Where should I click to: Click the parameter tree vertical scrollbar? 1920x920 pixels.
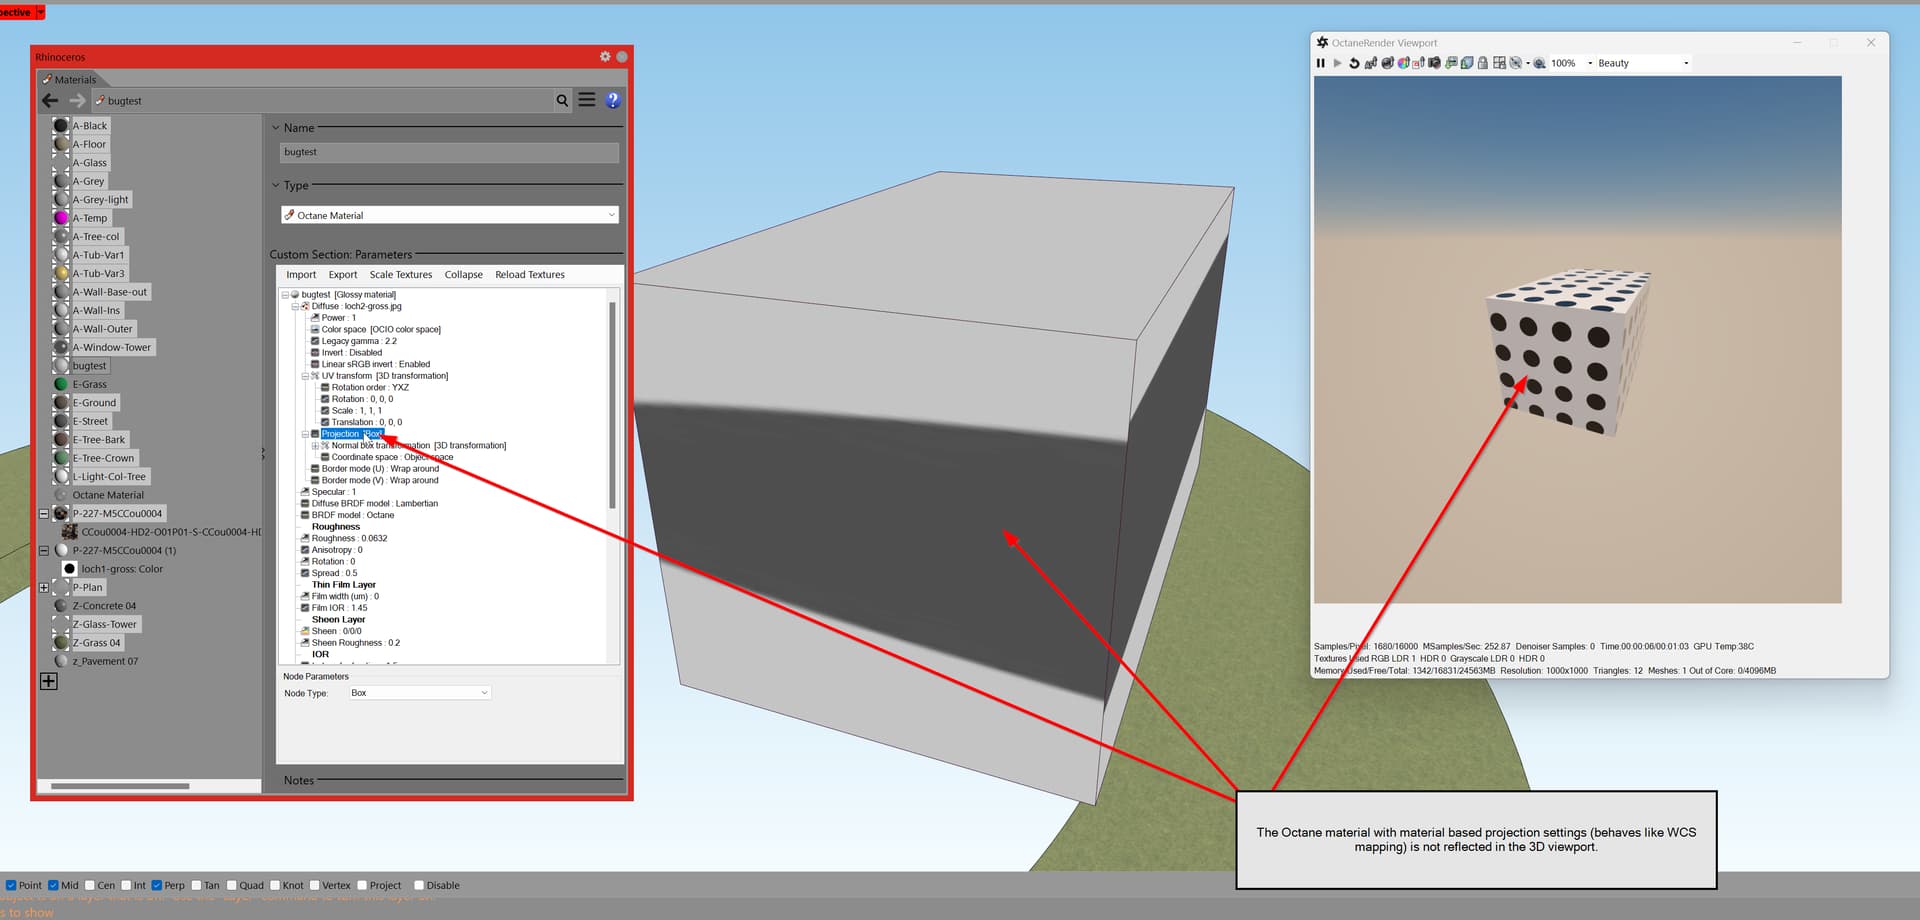click(x=612, y=405)
